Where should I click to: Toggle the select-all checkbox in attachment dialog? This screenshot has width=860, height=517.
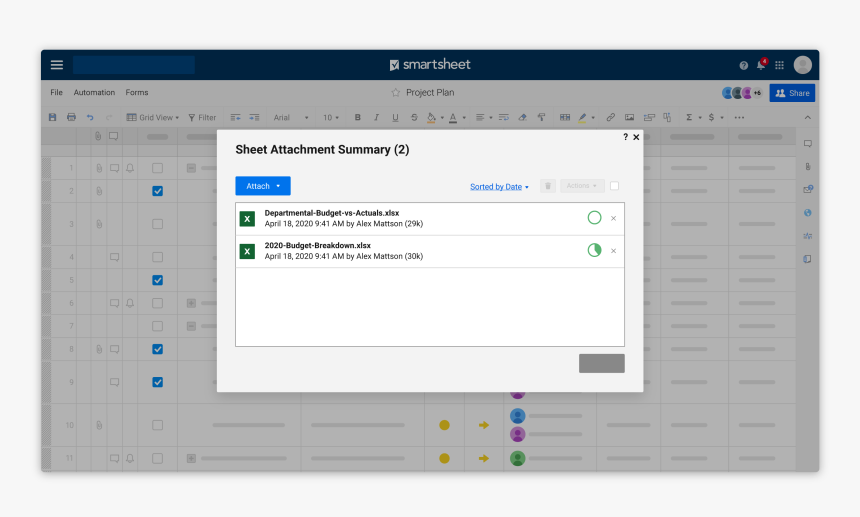[x=614, y=186]
